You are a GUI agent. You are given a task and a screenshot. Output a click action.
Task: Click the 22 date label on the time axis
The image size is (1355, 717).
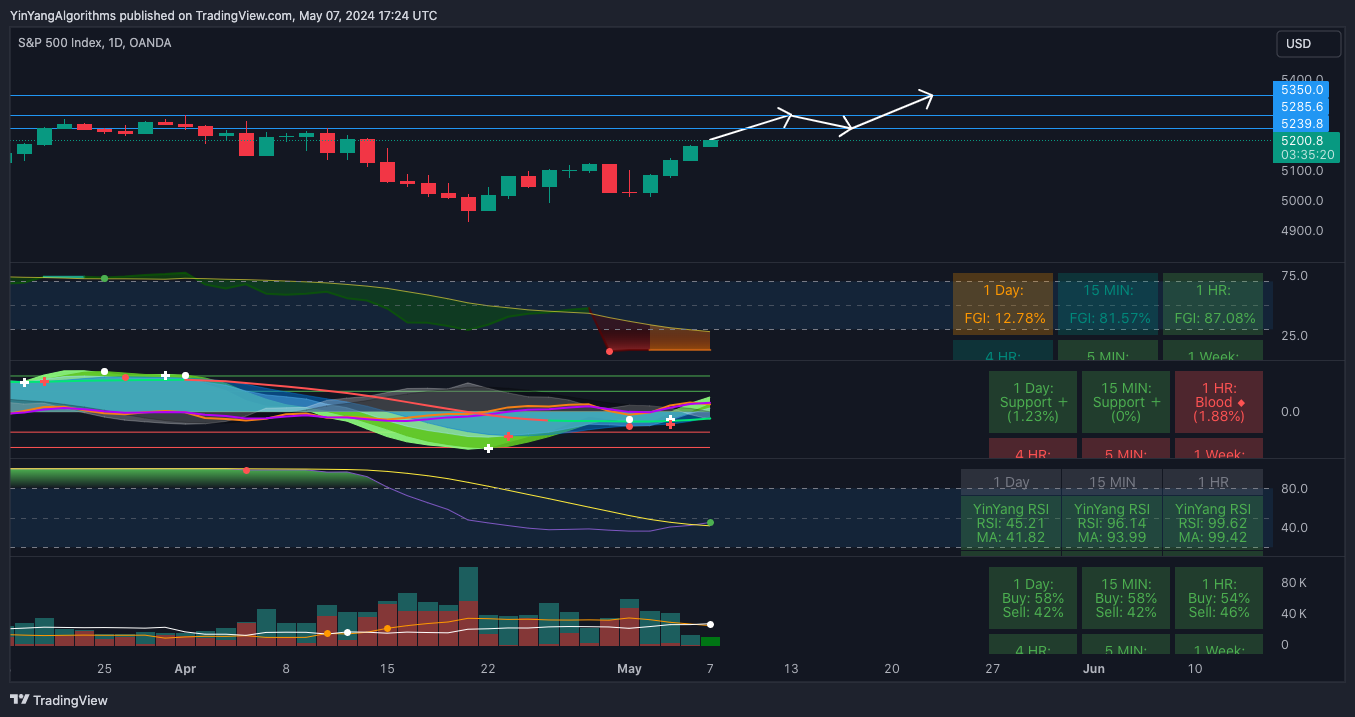[488, 668]
